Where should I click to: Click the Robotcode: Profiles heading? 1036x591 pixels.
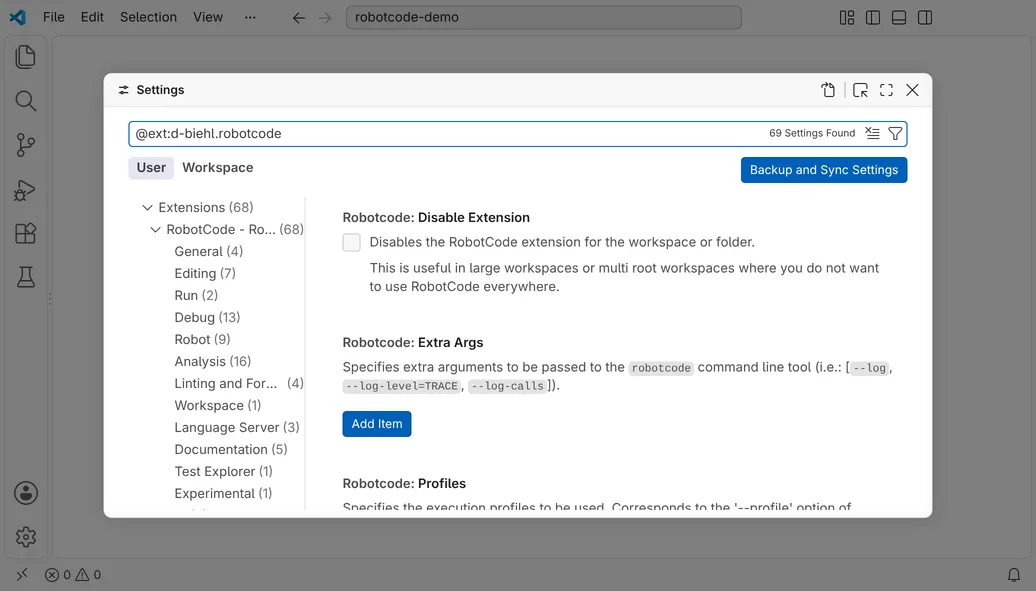pyautogui.click(x=404, y=483)
